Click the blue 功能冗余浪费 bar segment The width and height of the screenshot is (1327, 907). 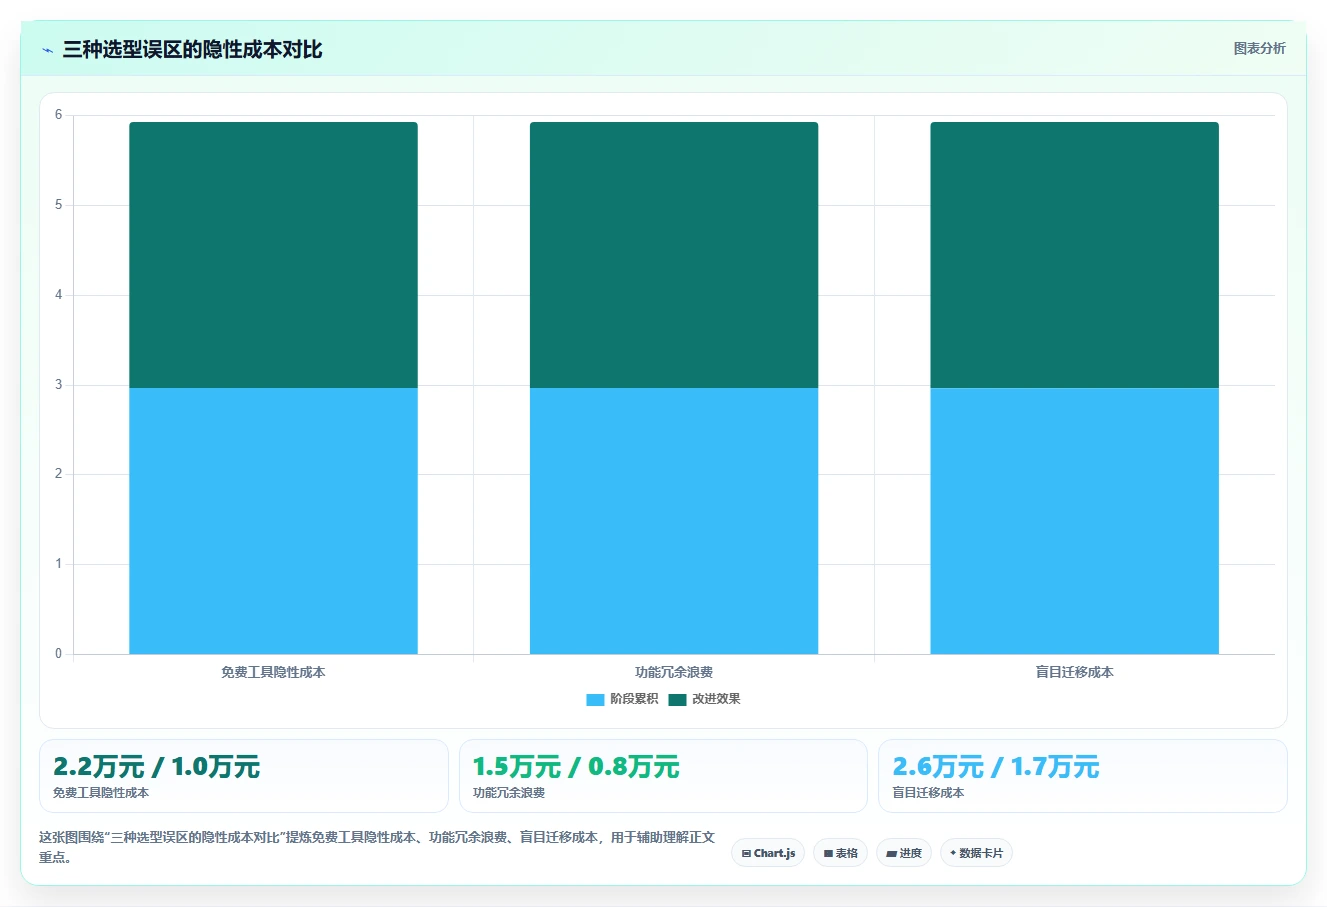(x=674, y=521)
